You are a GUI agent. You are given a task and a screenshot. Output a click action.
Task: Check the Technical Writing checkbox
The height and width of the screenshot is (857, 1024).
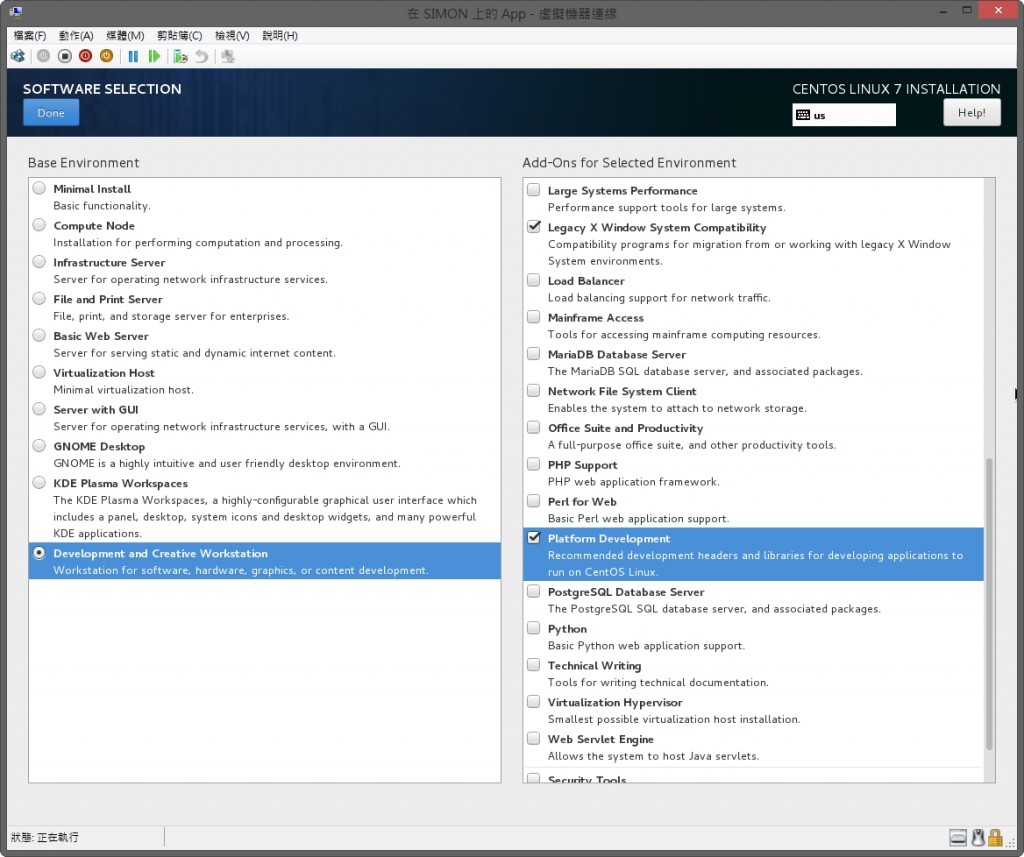534,664
